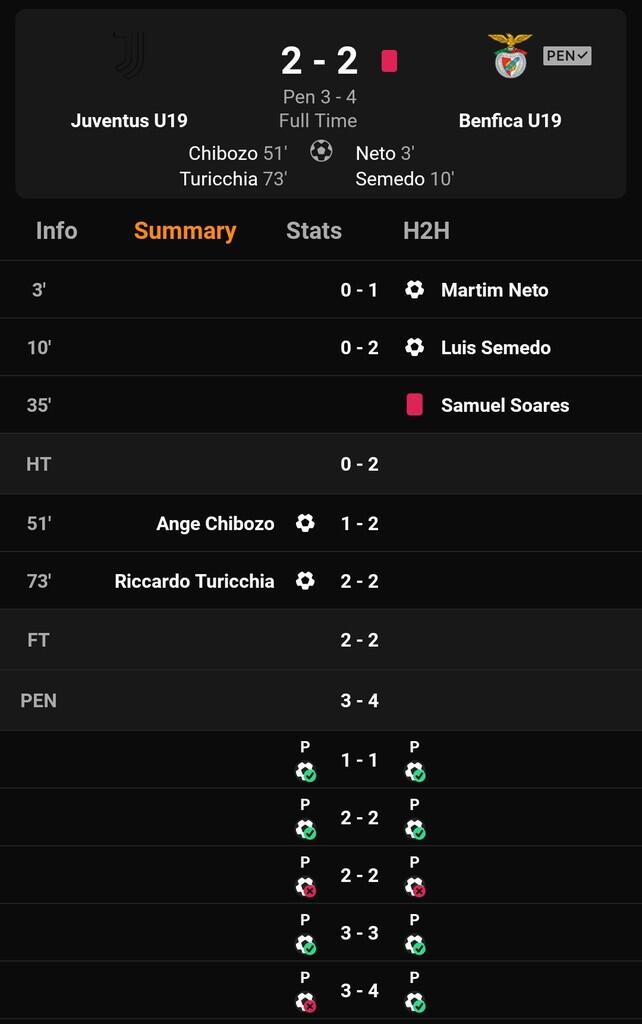Click the PEN winner badge beside Benfica
This screenshot has height=1024, width=642.
coord(567,56)
